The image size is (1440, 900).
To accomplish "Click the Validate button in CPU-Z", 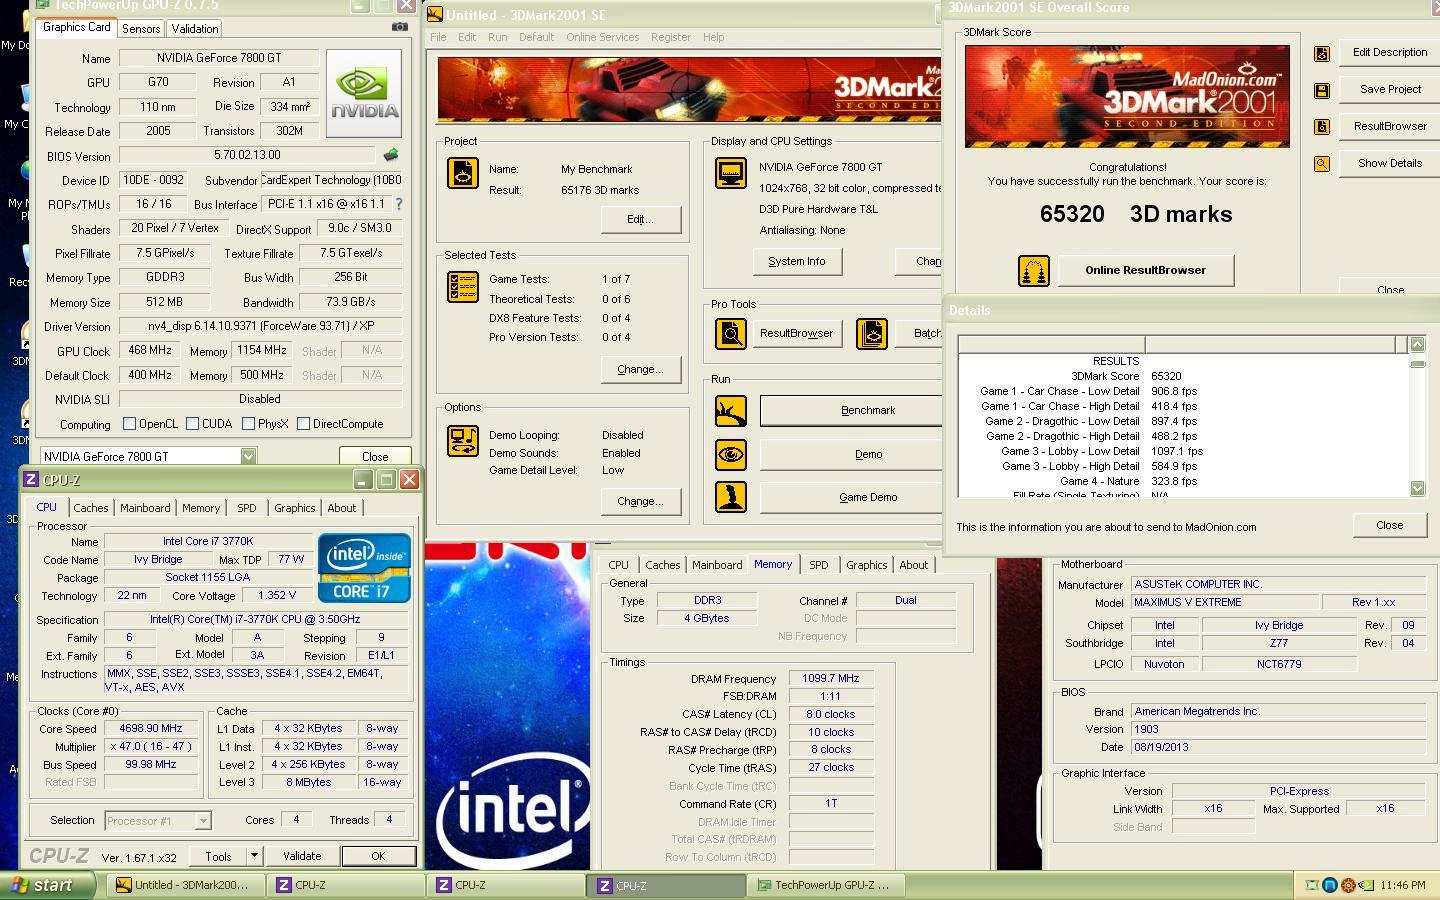I will tap(302, 856).
